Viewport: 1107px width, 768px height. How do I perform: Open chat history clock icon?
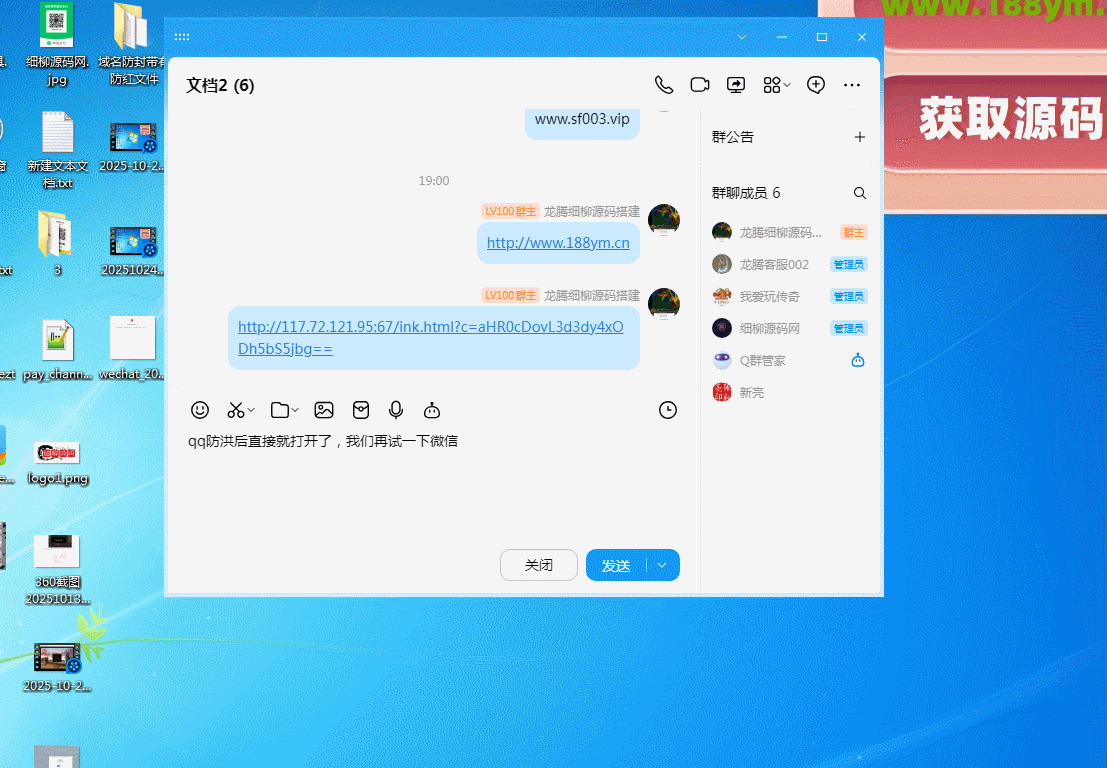pyautogui.click(x=668, y=410)
